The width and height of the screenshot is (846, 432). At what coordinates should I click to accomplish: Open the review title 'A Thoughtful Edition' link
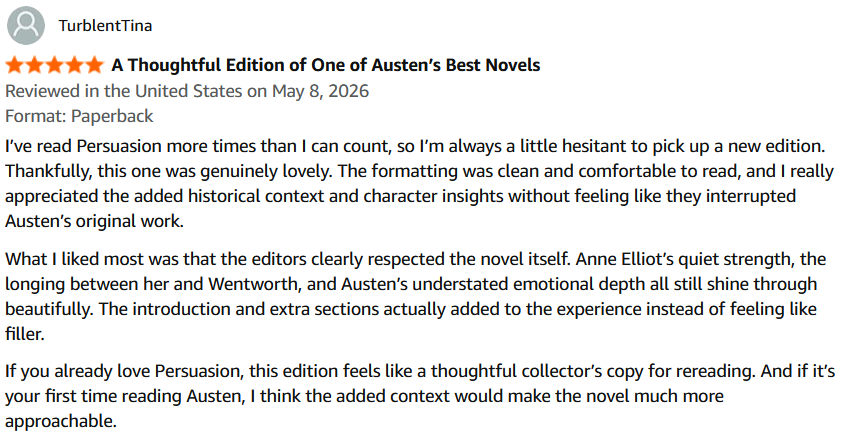326,65
